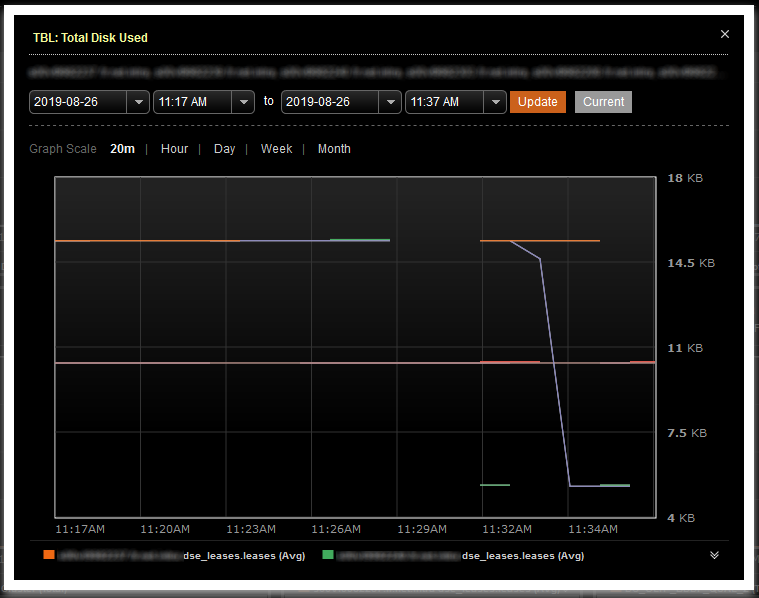The width and height of the screenshot is (759, 598).
Task: Open the 11:37 AM end time dropdown
Action: (x=496, y=102)
